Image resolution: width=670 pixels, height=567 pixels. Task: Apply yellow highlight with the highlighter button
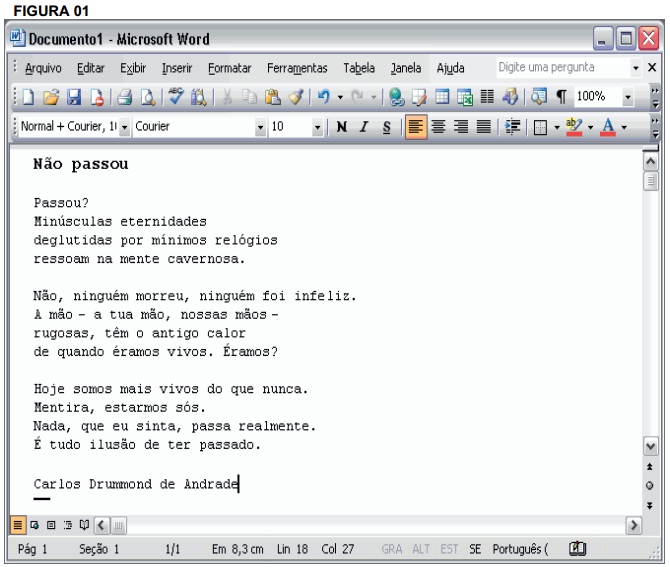click(x=573, y=127)
